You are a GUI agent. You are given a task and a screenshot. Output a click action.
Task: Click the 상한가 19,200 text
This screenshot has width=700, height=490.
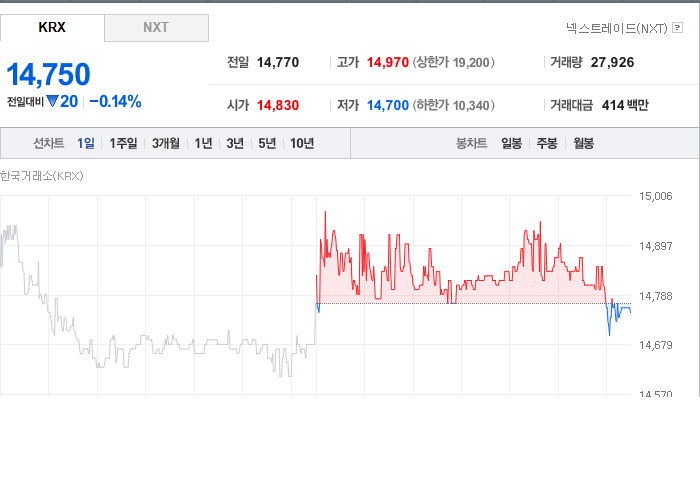click(x=453, y=62)
